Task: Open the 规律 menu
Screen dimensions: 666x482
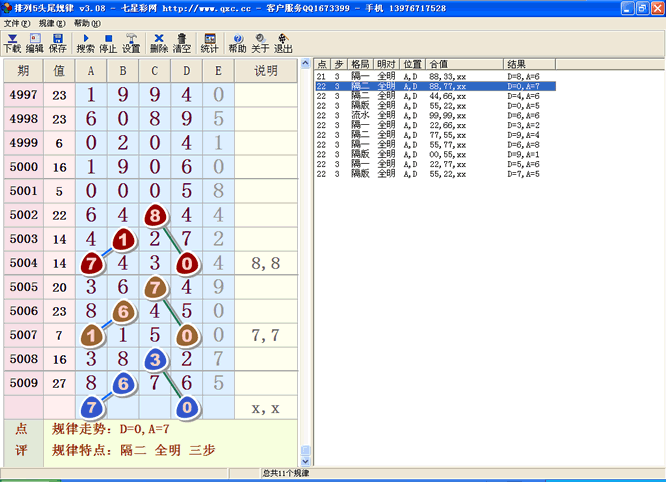Action: coord(52,23)
